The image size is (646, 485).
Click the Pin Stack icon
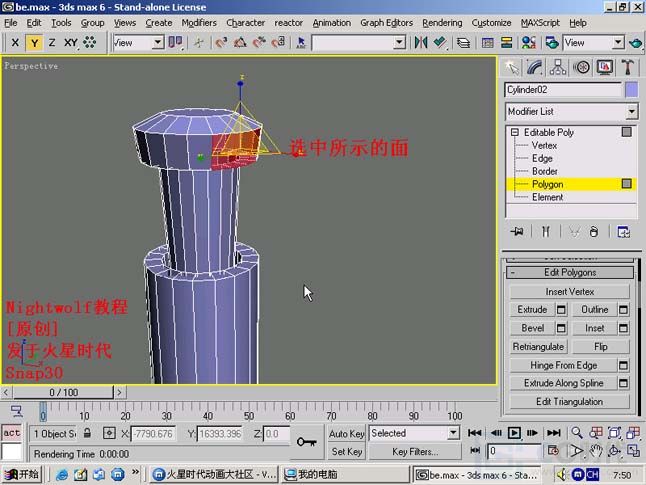(x=517, y=232)
